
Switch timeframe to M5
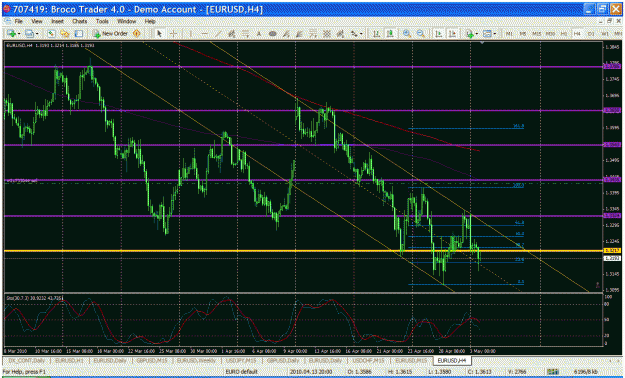click(523, 34)
